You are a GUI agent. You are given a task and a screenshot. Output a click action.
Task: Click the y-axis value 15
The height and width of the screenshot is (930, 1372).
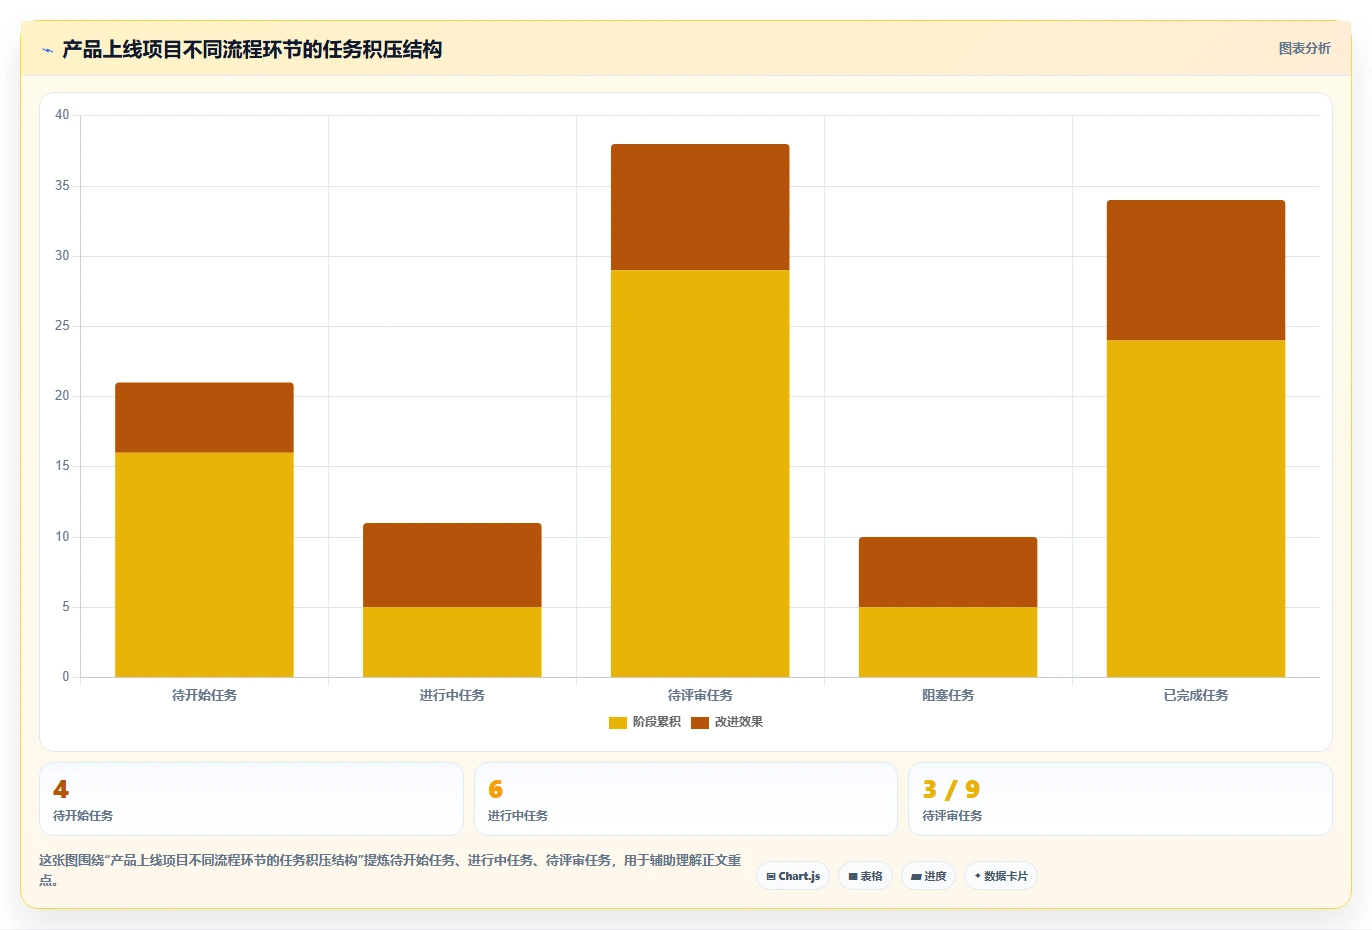coord(62,466)
